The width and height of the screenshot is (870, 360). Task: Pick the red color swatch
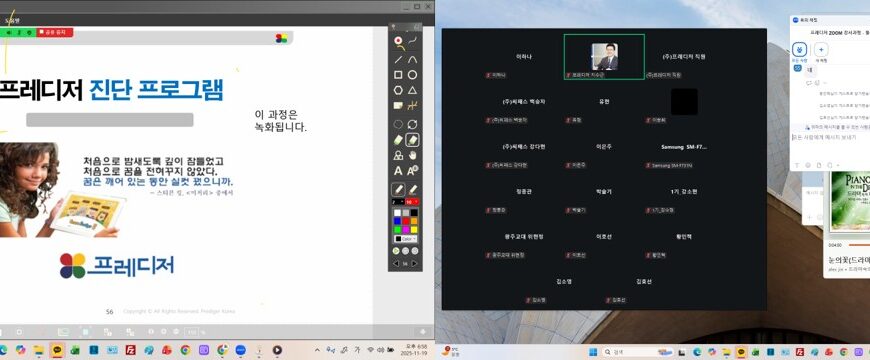406,221
